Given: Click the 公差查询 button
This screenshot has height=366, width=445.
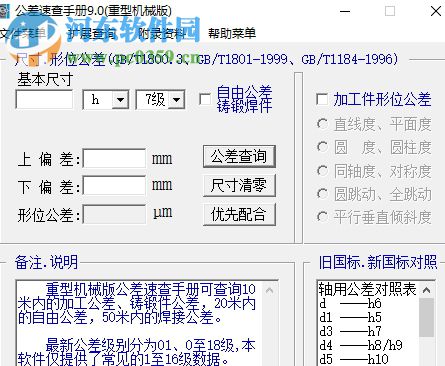Looking at the screenshot, I should coord(239,156).
